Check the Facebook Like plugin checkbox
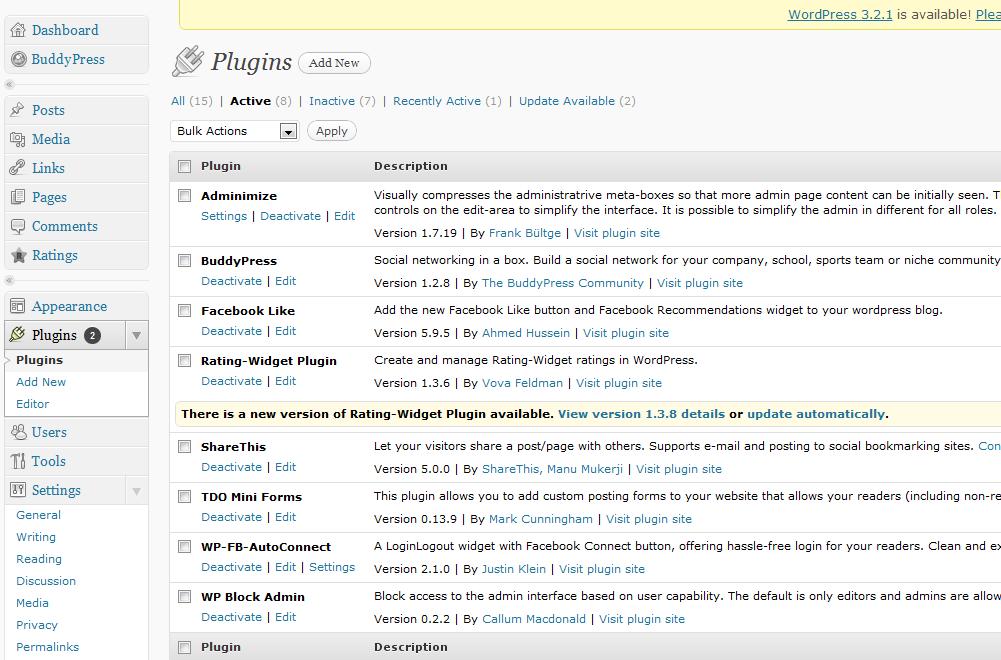Viewport: 1001px width, 660px height. click(x=184, y=311)
